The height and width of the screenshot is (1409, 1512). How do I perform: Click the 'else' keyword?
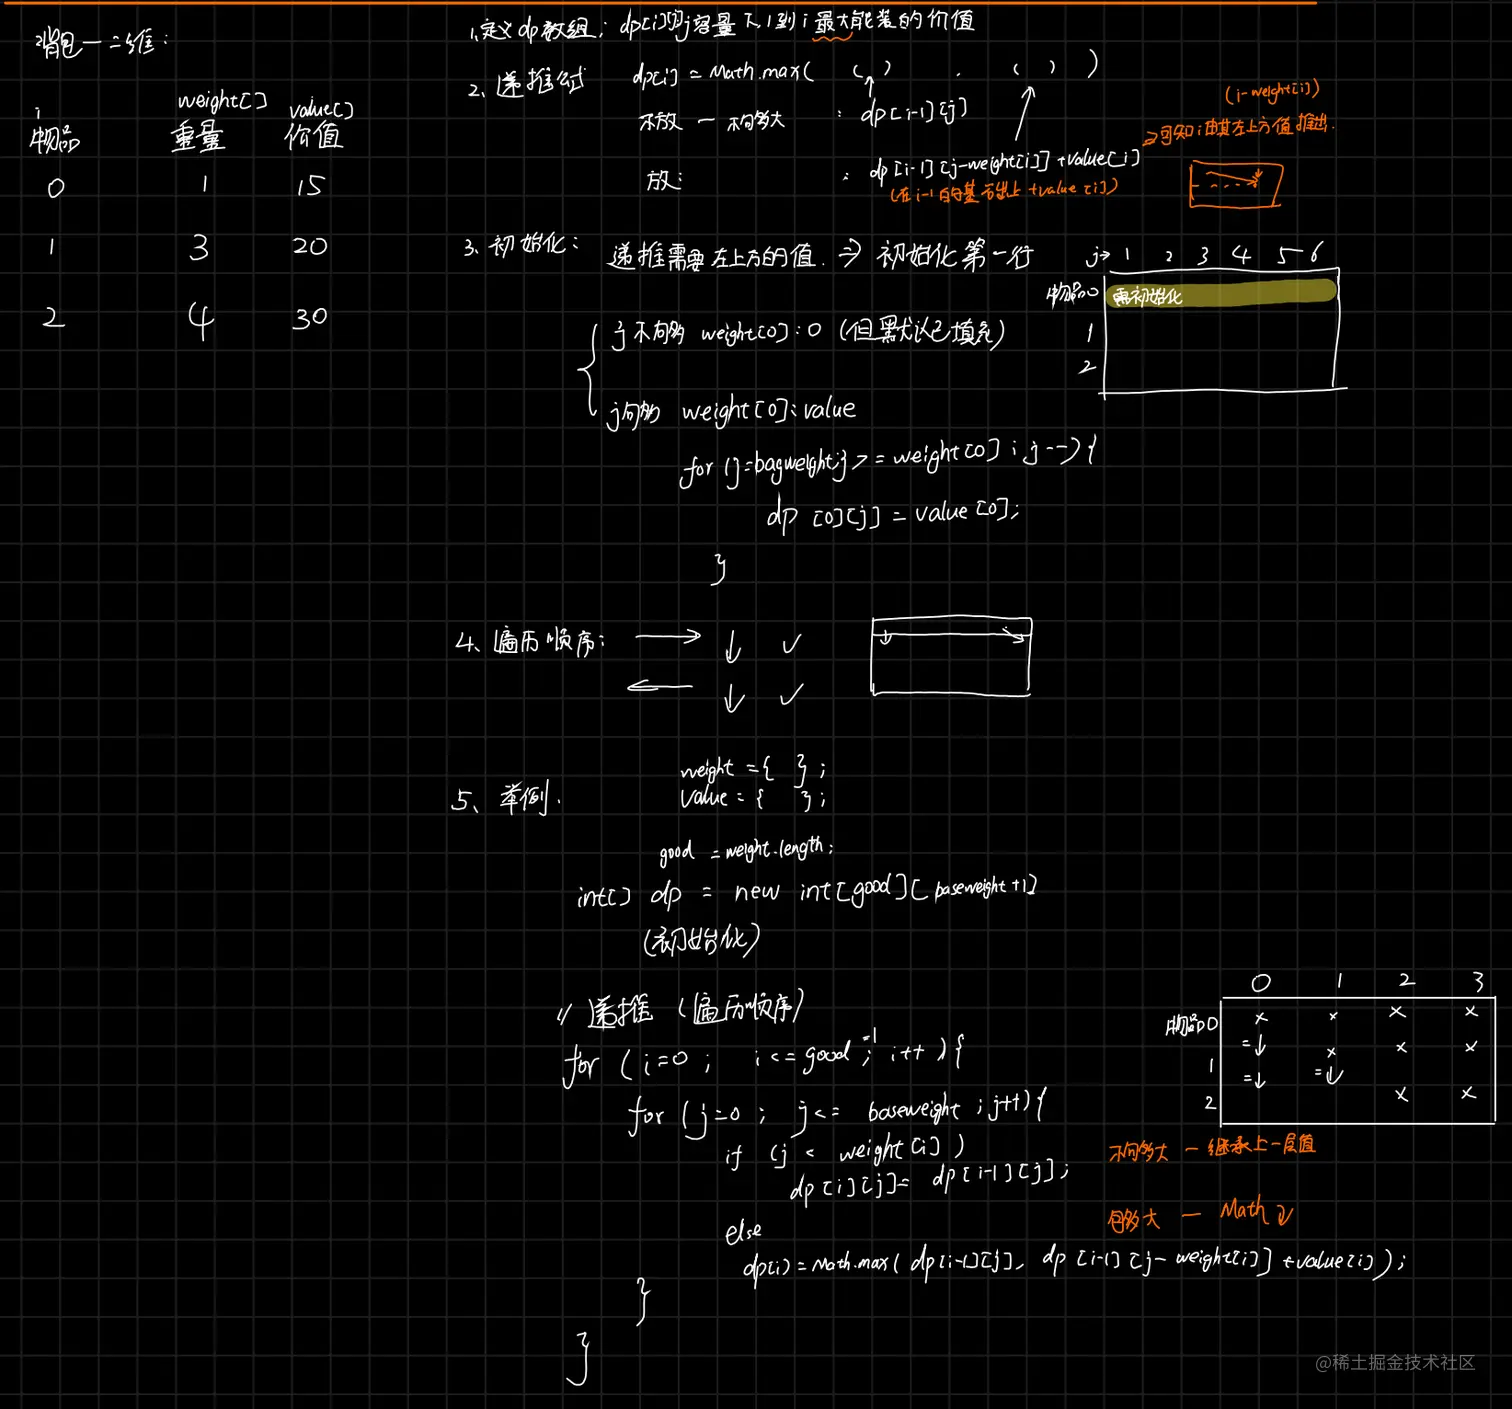744,1231
